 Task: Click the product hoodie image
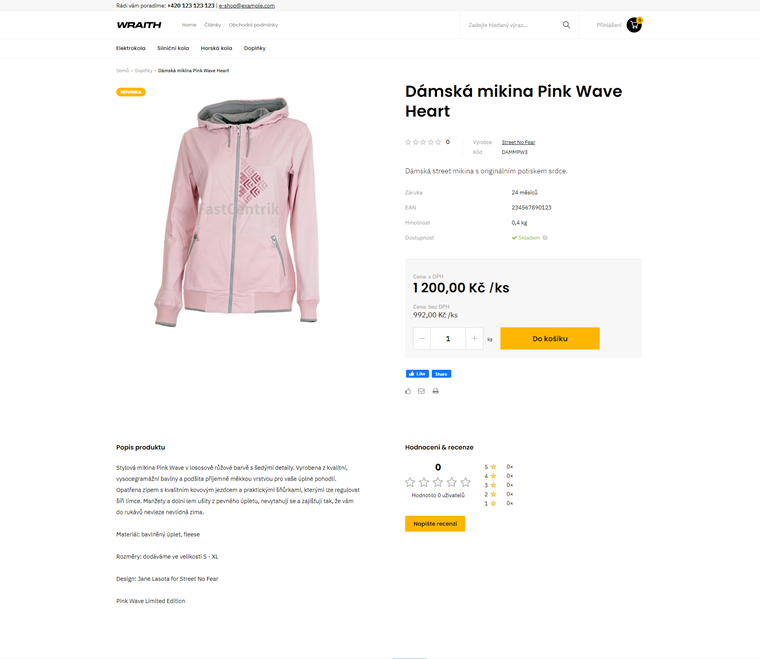coord(237,211)
